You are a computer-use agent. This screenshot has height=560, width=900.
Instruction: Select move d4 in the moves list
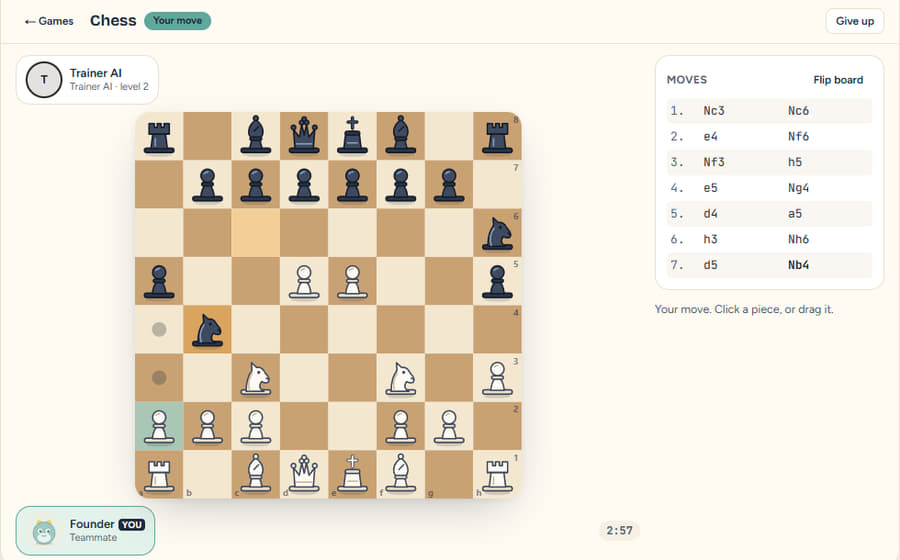(711, 213)
